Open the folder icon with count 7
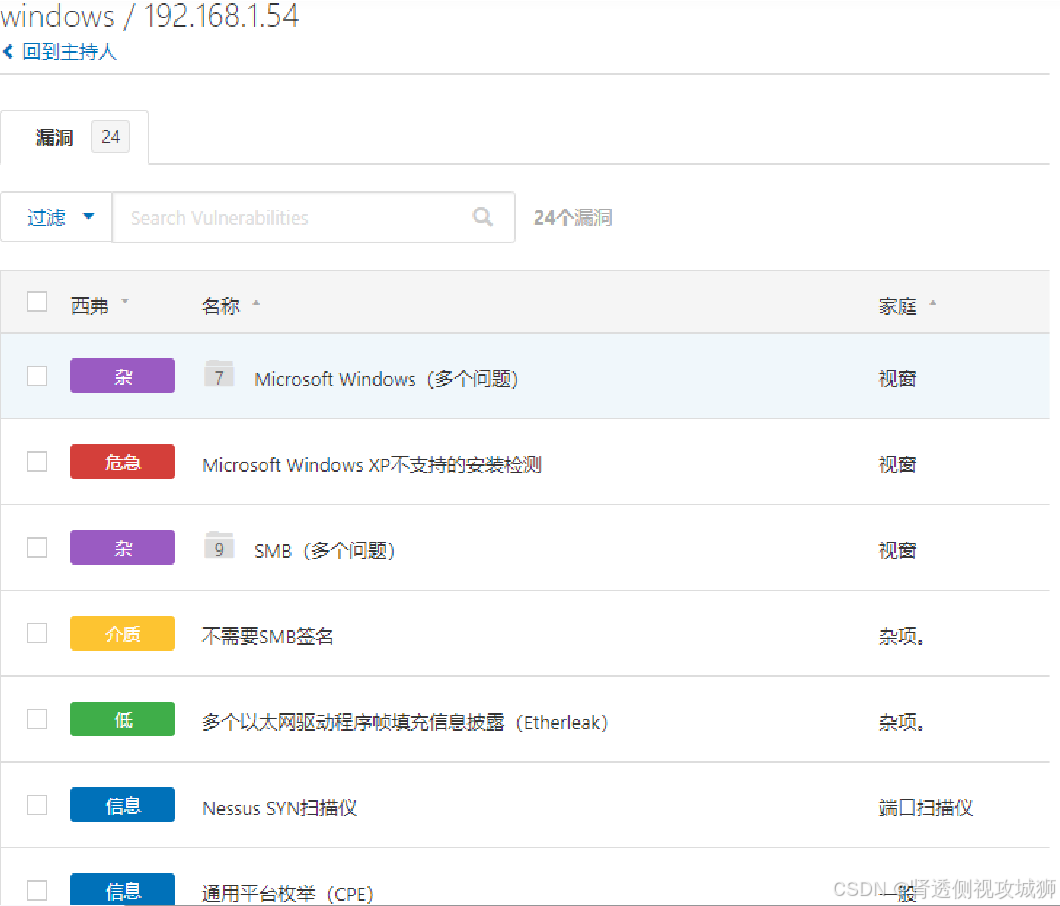 pos(219,374)
